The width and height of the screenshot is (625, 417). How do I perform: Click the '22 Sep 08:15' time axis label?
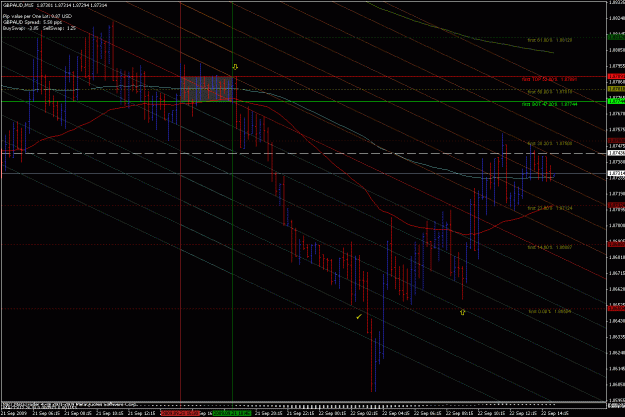[461, 413]
